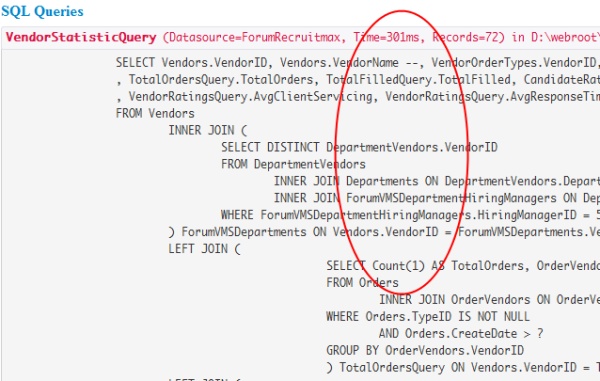Click the INNER JOIN Departments ON line
This screenshot has width=600, height=381.
[437, 181]
